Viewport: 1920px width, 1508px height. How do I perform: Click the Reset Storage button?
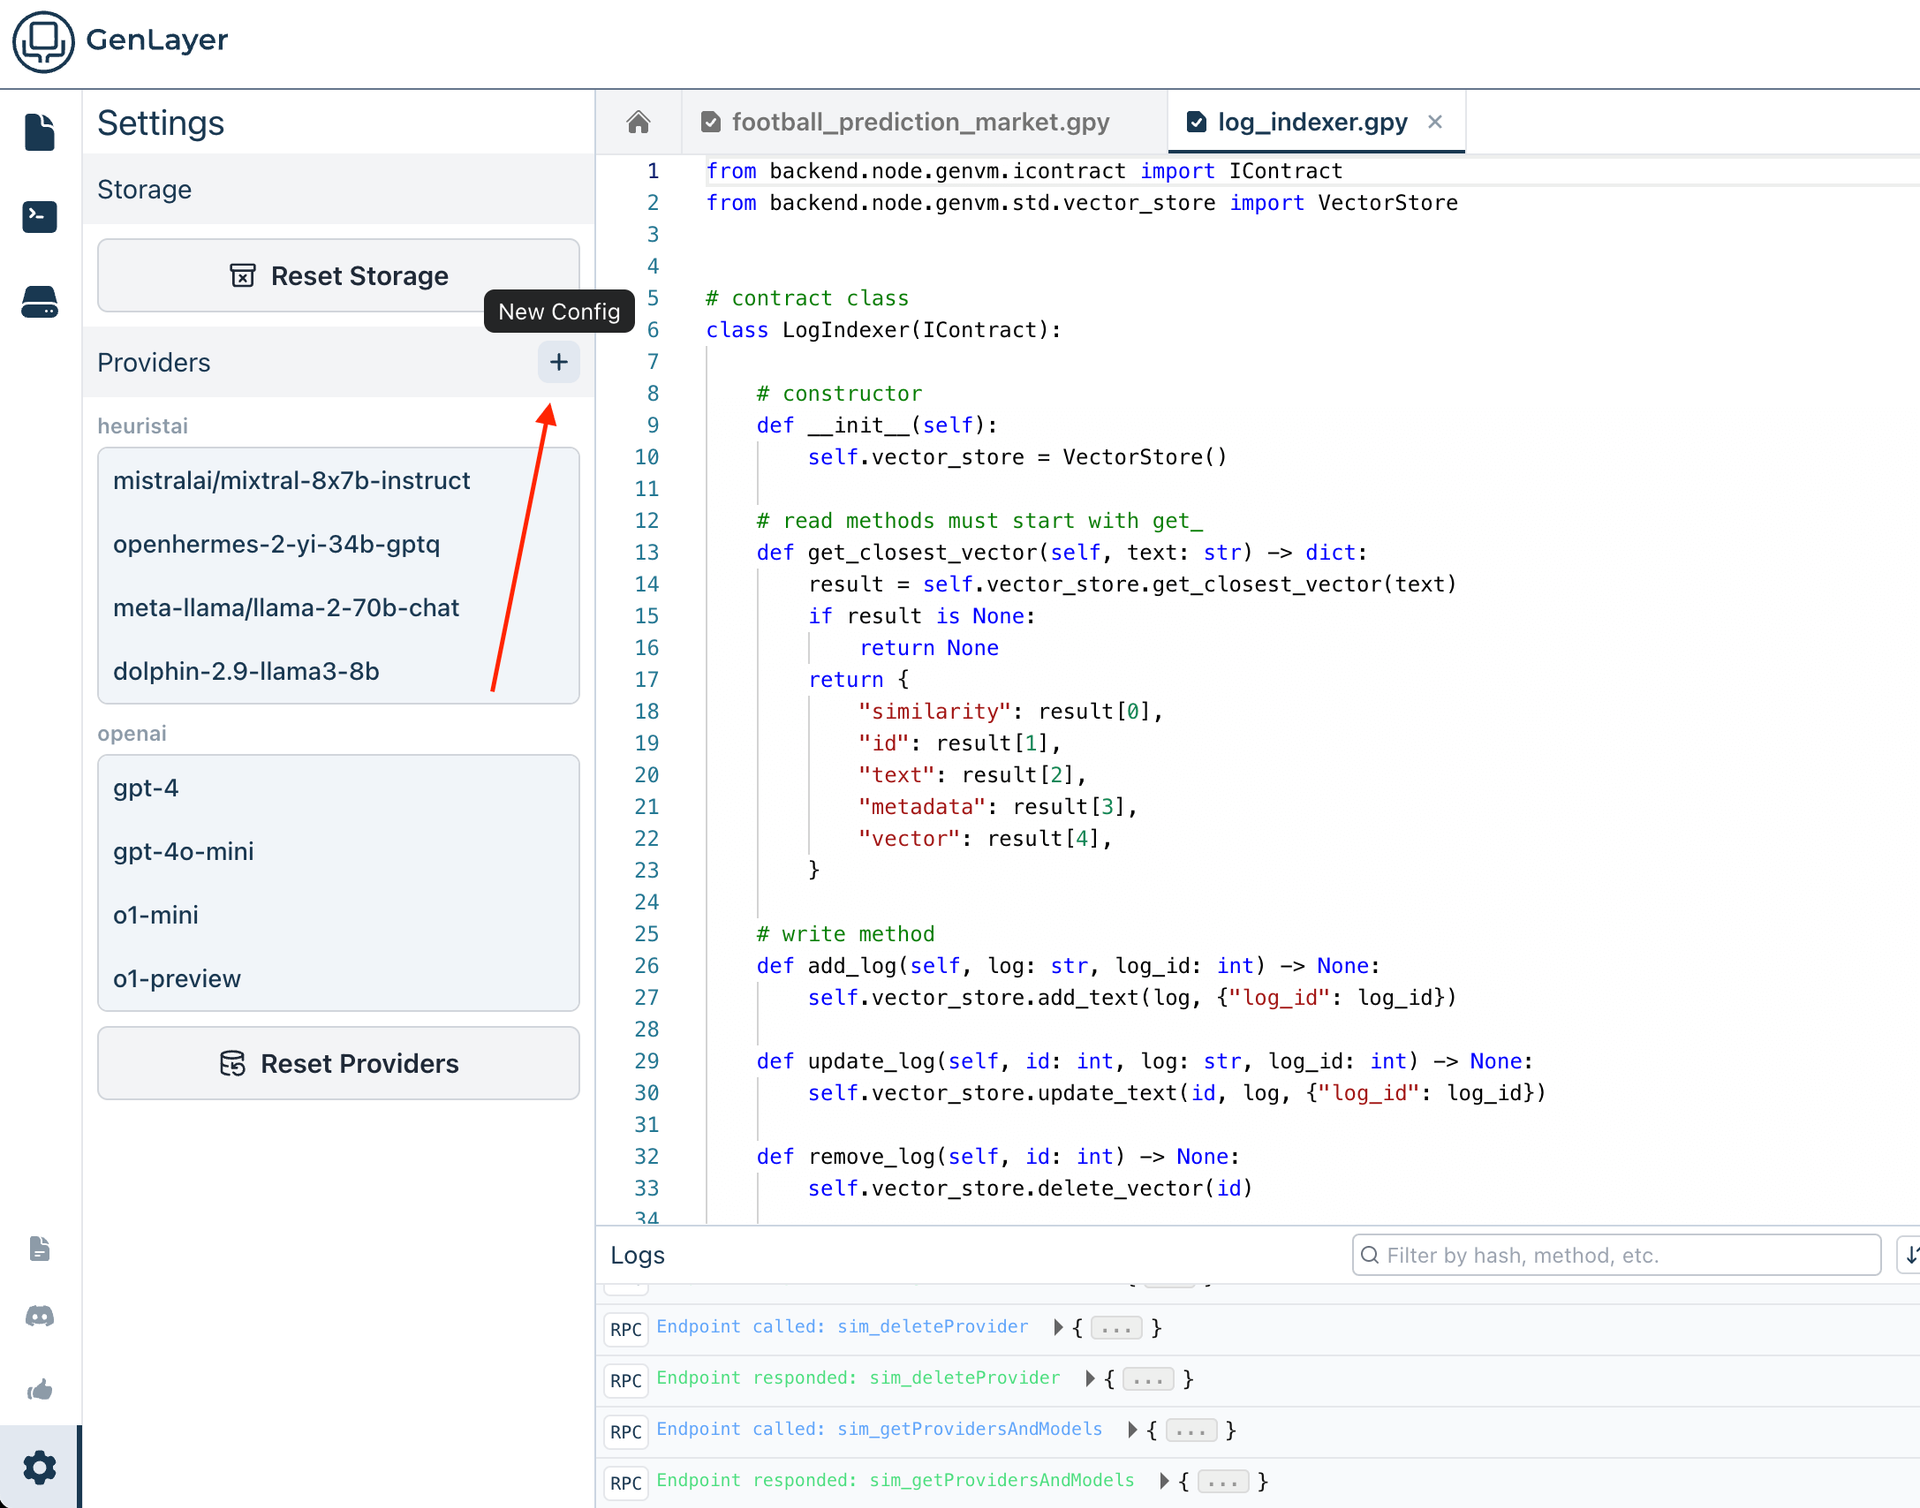pos(338,276)
